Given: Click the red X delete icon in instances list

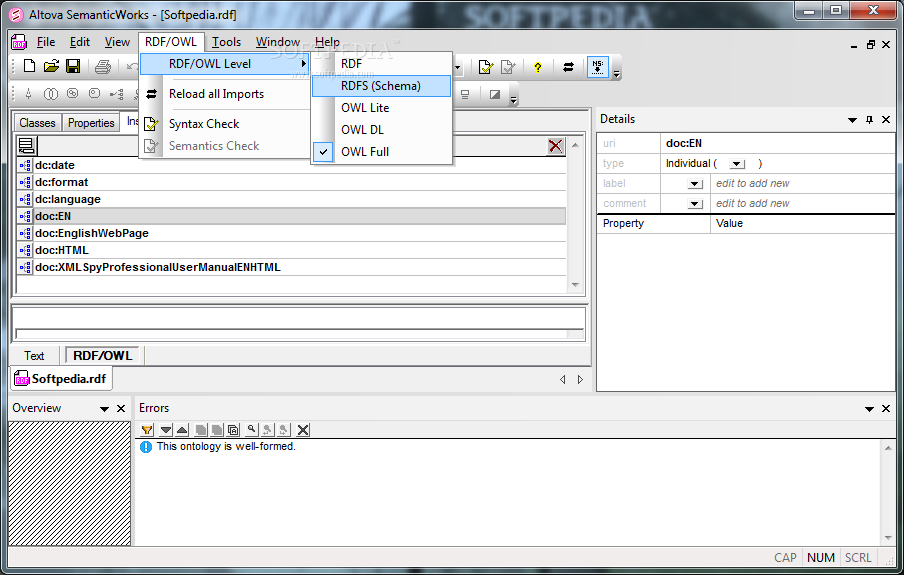Looking at the screenshot, I should [556, 146].
